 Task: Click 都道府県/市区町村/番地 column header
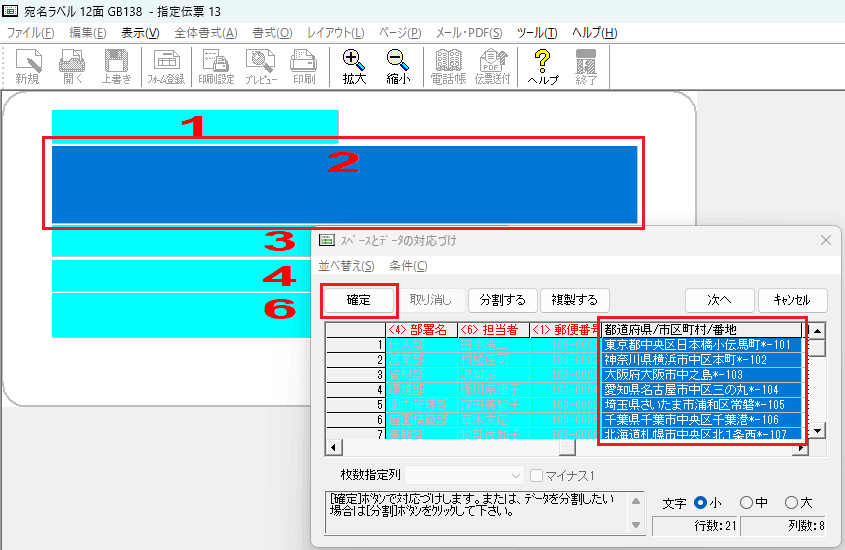tap(702, 330)
